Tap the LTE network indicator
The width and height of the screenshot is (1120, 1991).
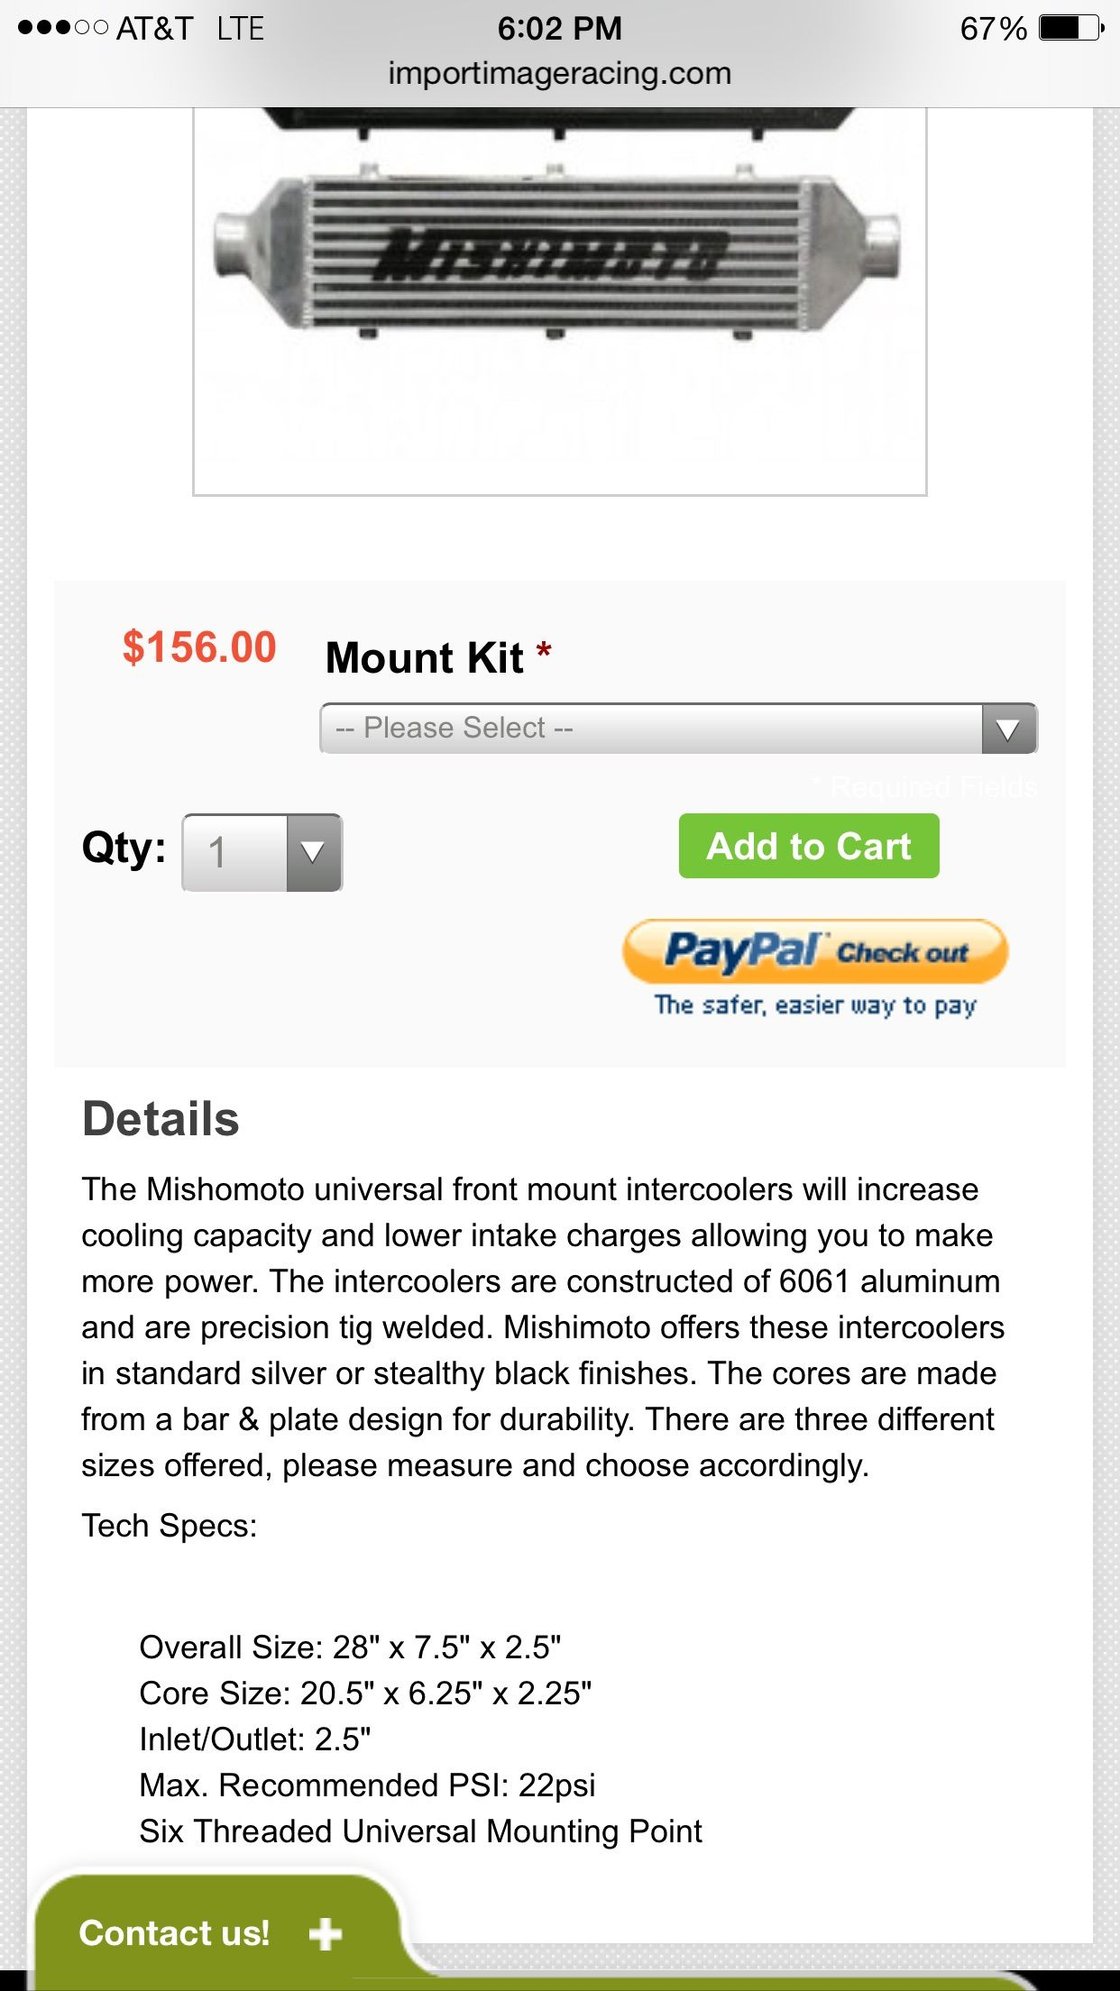tap(240, 28)
